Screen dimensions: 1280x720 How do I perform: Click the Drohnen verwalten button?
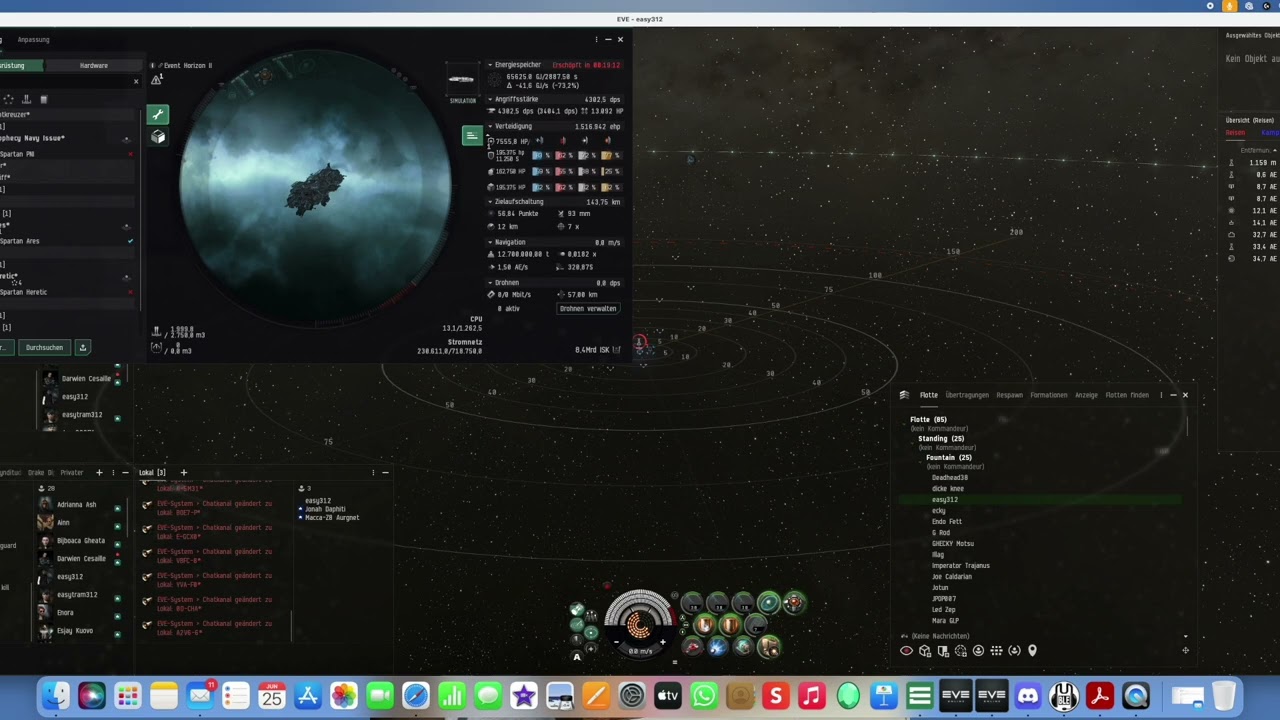[588, 308]
